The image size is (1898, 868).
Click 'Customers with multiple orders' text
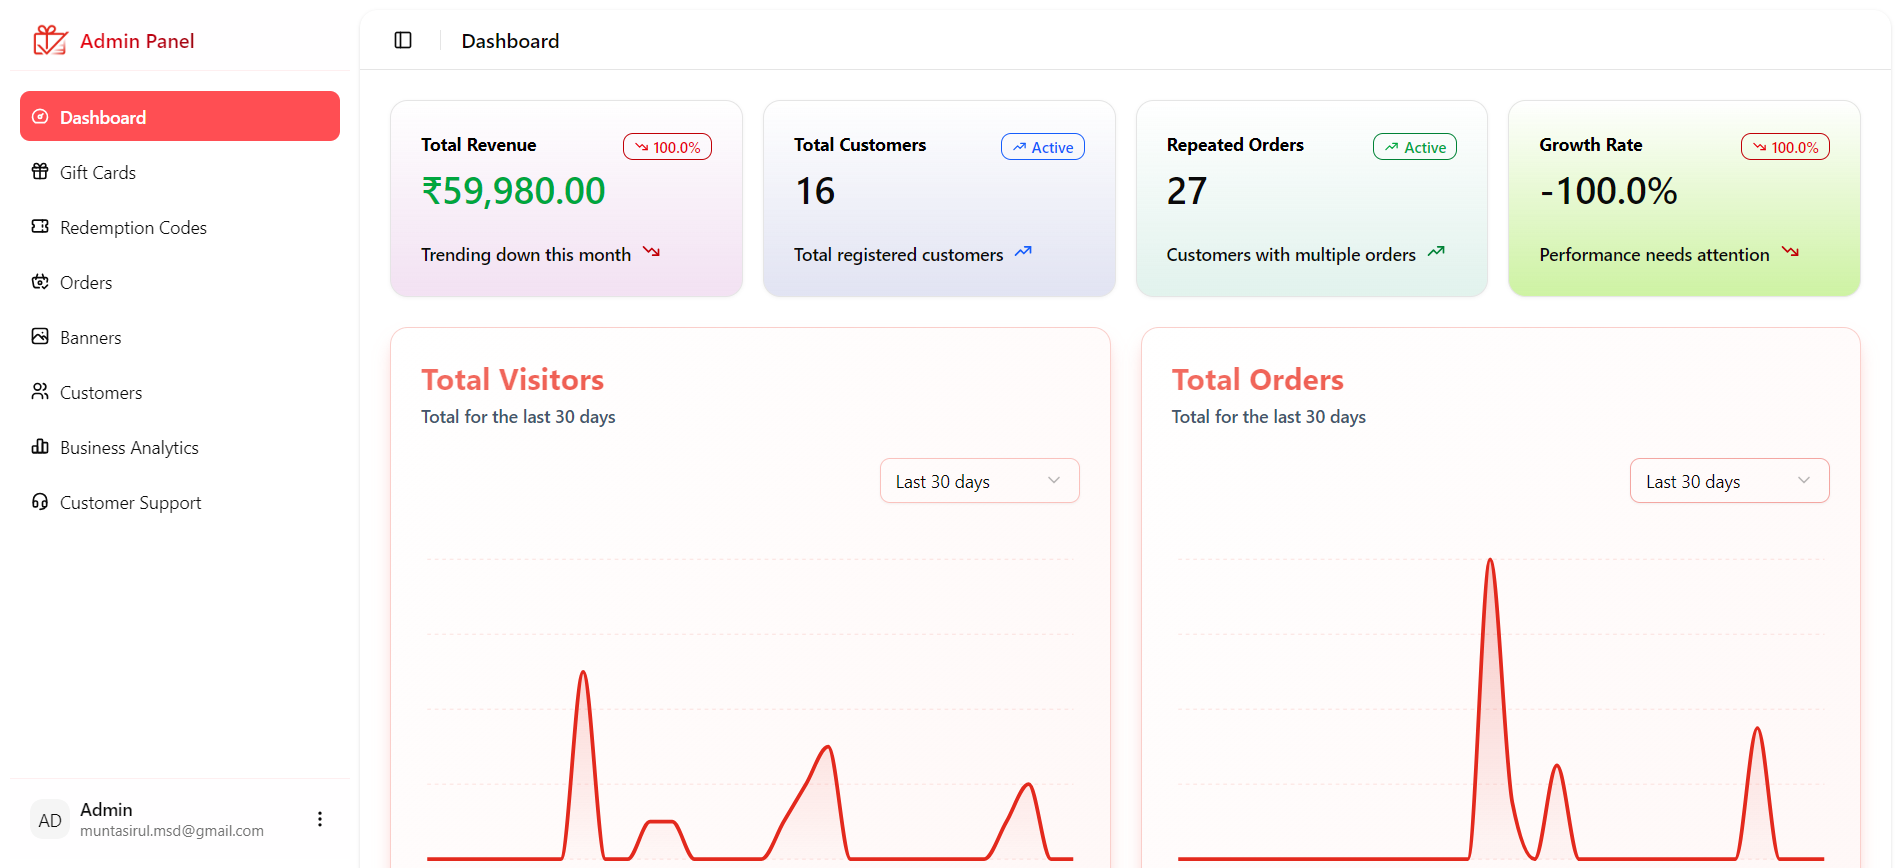click(x=1291, y=255)
